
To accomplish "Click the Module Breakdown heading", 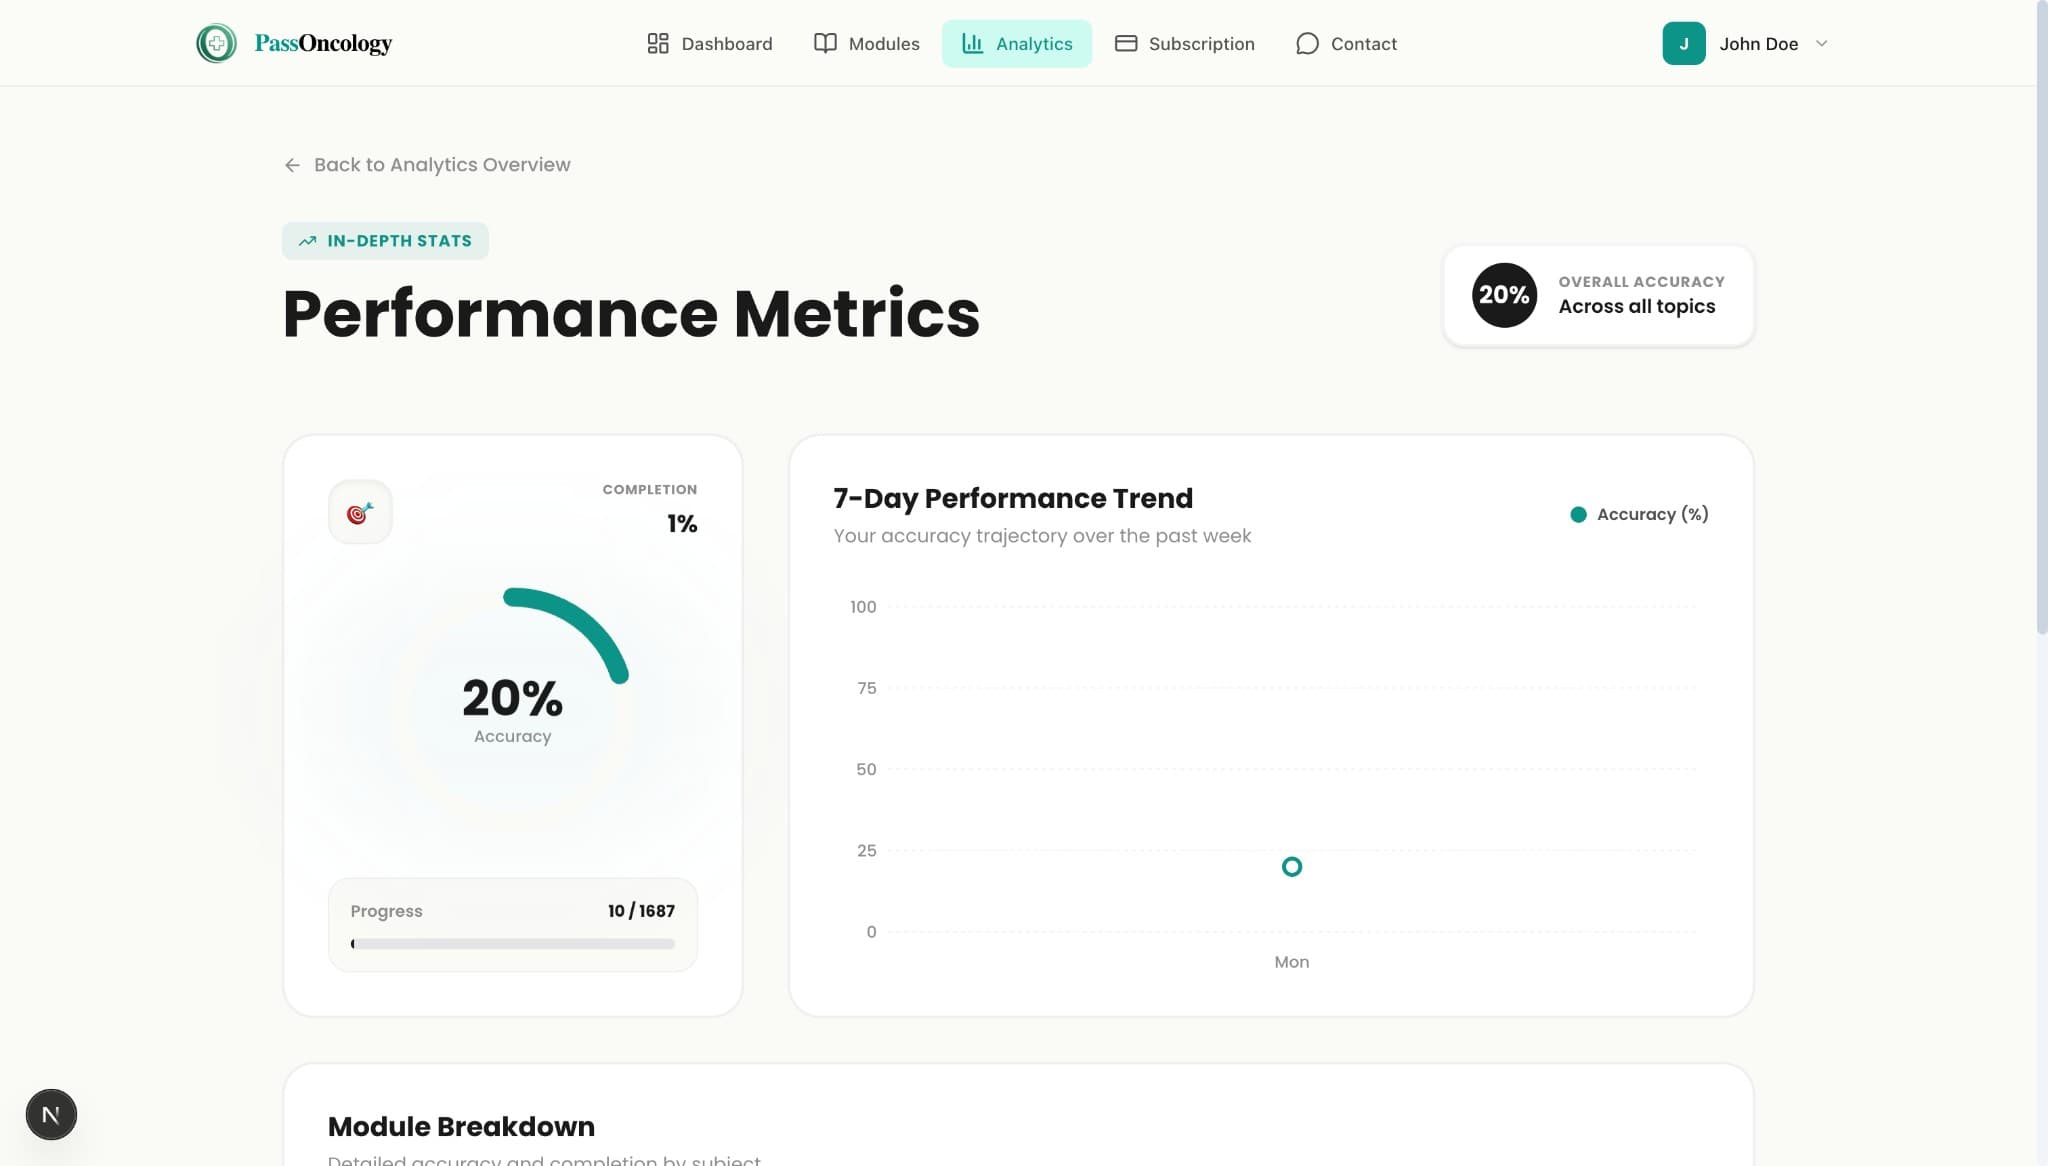I will [461, 1126].
